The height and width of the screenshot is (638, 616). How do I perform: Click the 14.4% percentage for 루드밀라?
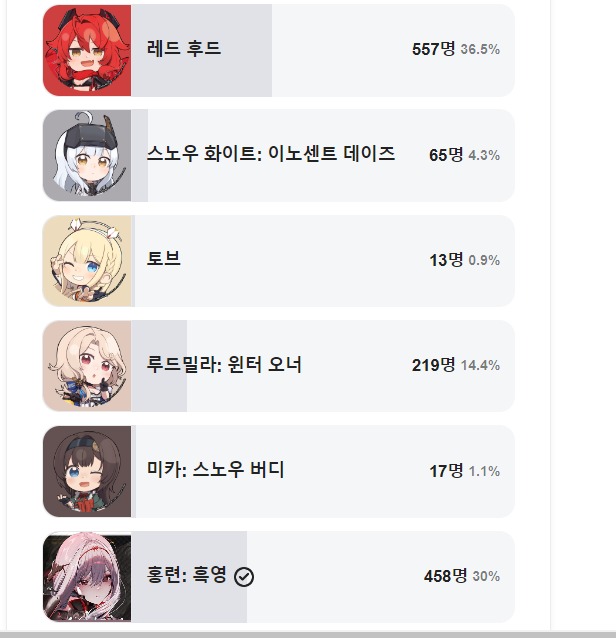pos(480,365)
